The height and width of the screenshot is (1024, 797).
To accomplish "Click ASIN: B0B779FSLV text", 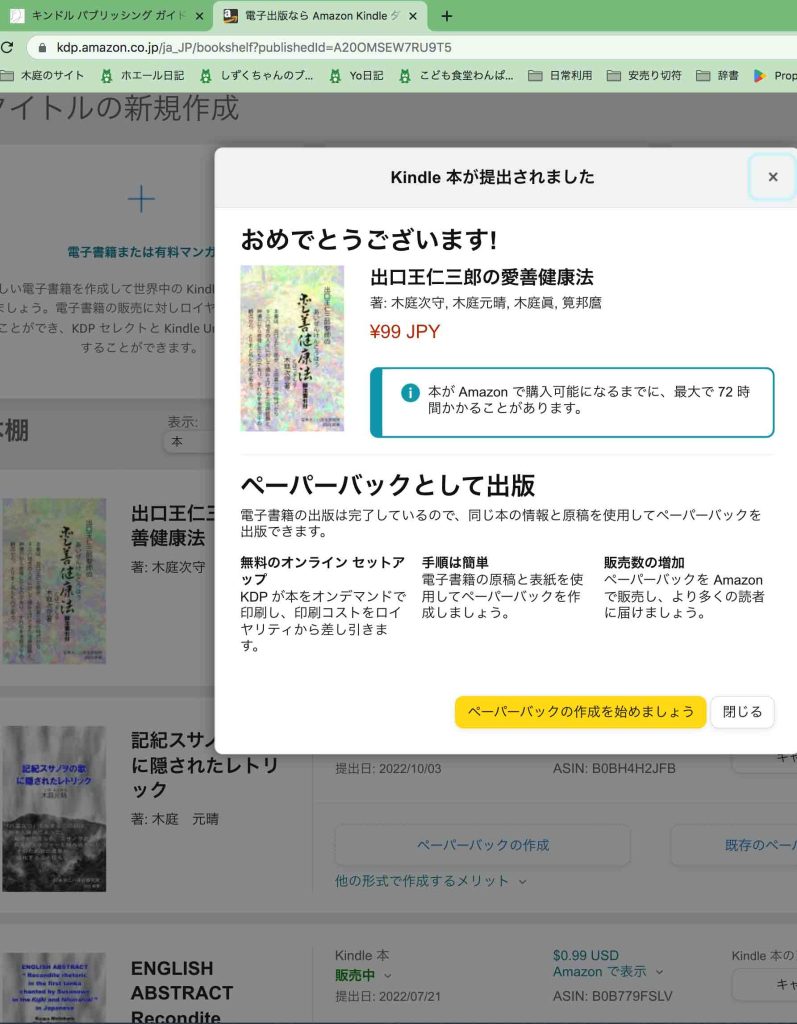I will (613, 997).
